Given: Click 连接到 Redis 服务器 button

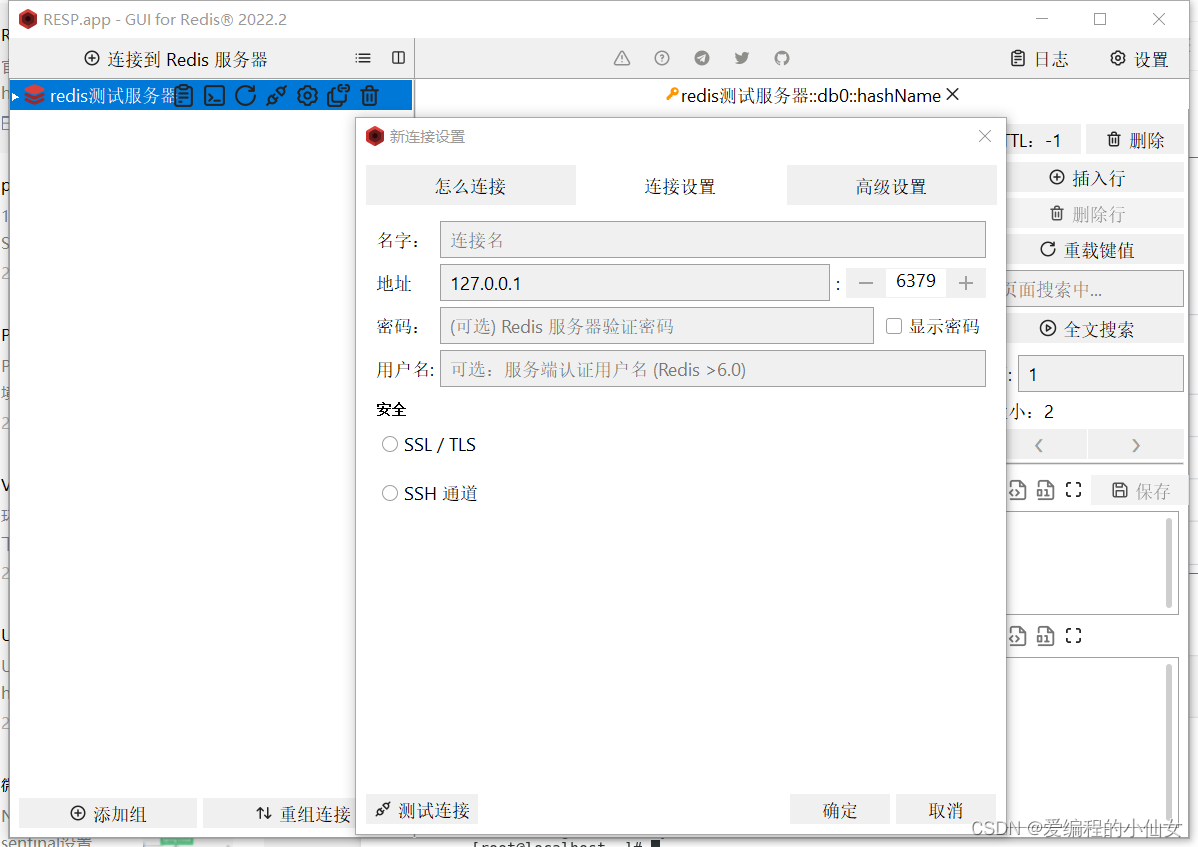Looking at the screenshot, I should tap(176, 59).
